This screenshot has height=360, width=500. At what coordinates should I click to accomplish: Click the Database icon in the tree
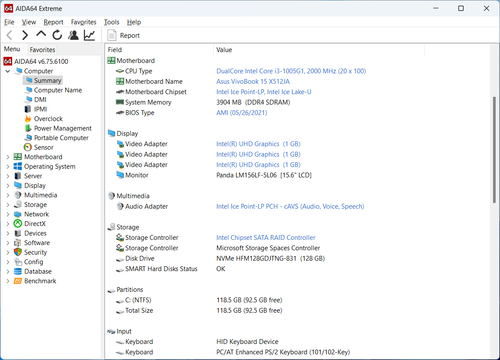(x=18, y=271)
